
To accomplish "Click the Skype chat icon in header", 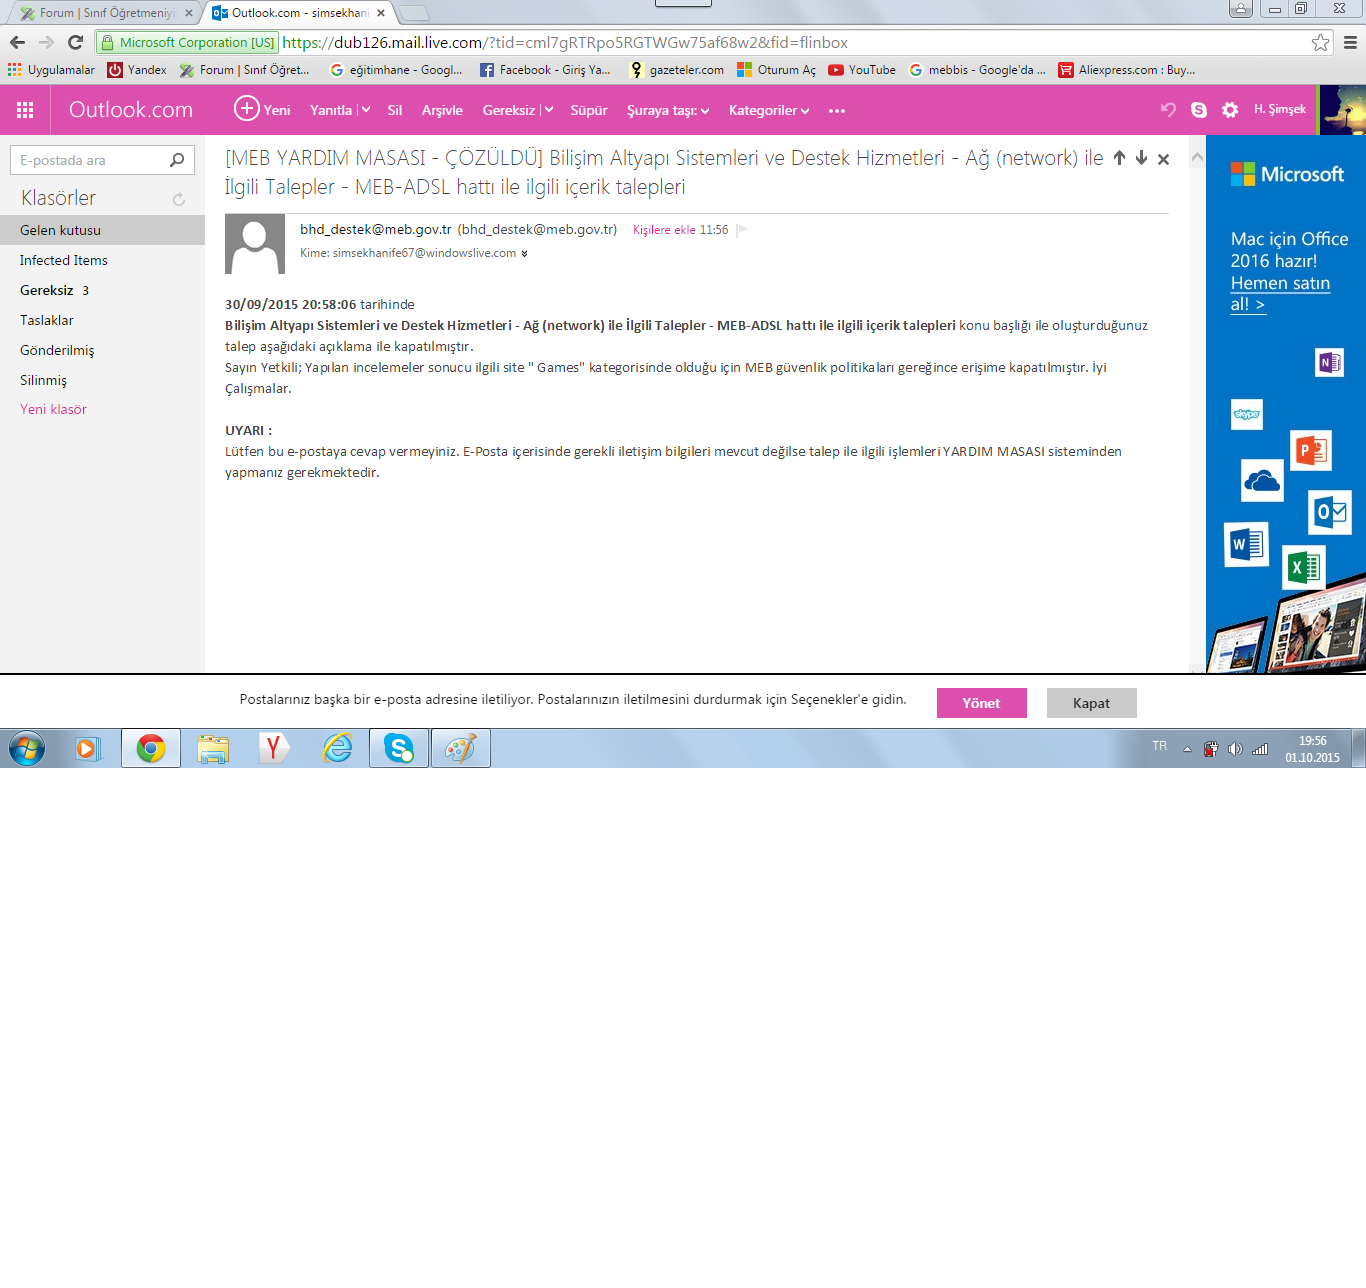I will point(1199,110).
